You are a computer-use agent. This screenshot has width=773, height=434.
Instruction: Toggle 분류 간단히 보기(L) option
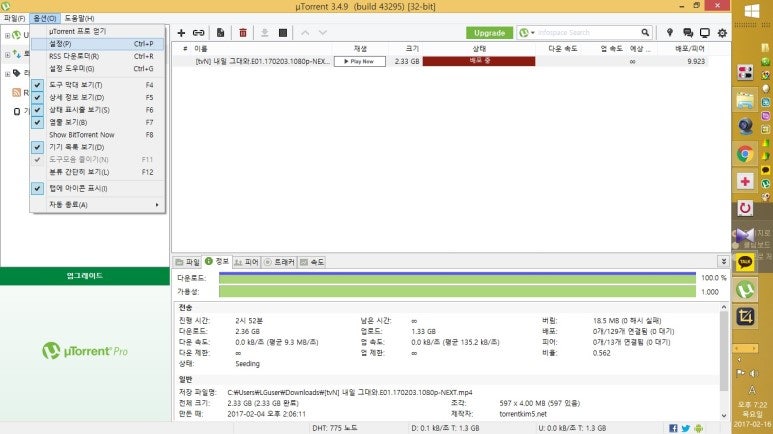pos(98,172)
